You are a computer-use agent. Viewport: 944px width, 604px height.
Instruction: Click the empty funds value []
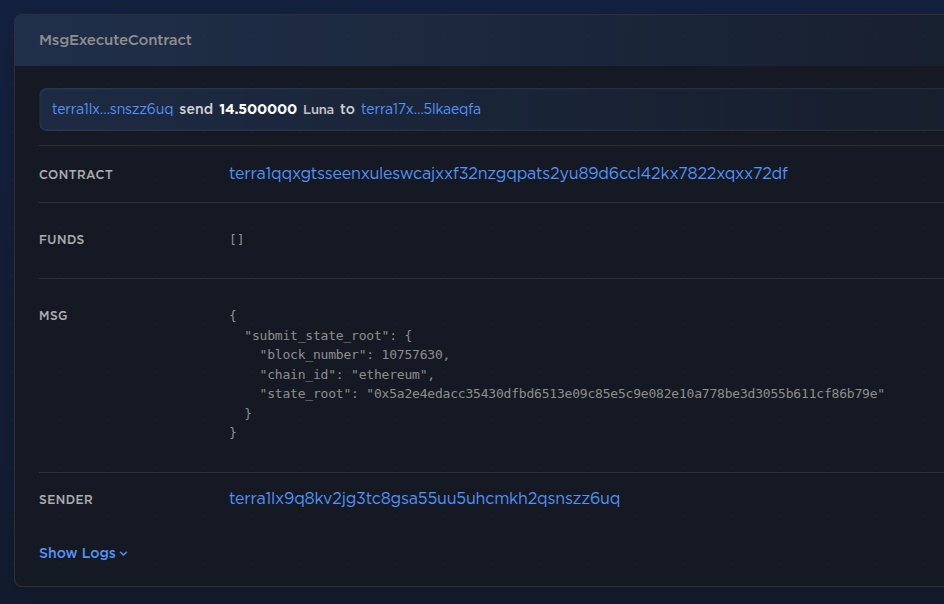pos(237,240)
